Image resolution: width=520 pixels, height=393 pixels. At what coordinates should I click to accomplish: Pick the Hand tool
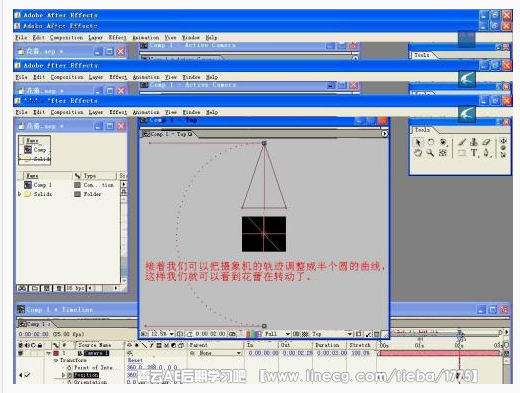(418, 153)
